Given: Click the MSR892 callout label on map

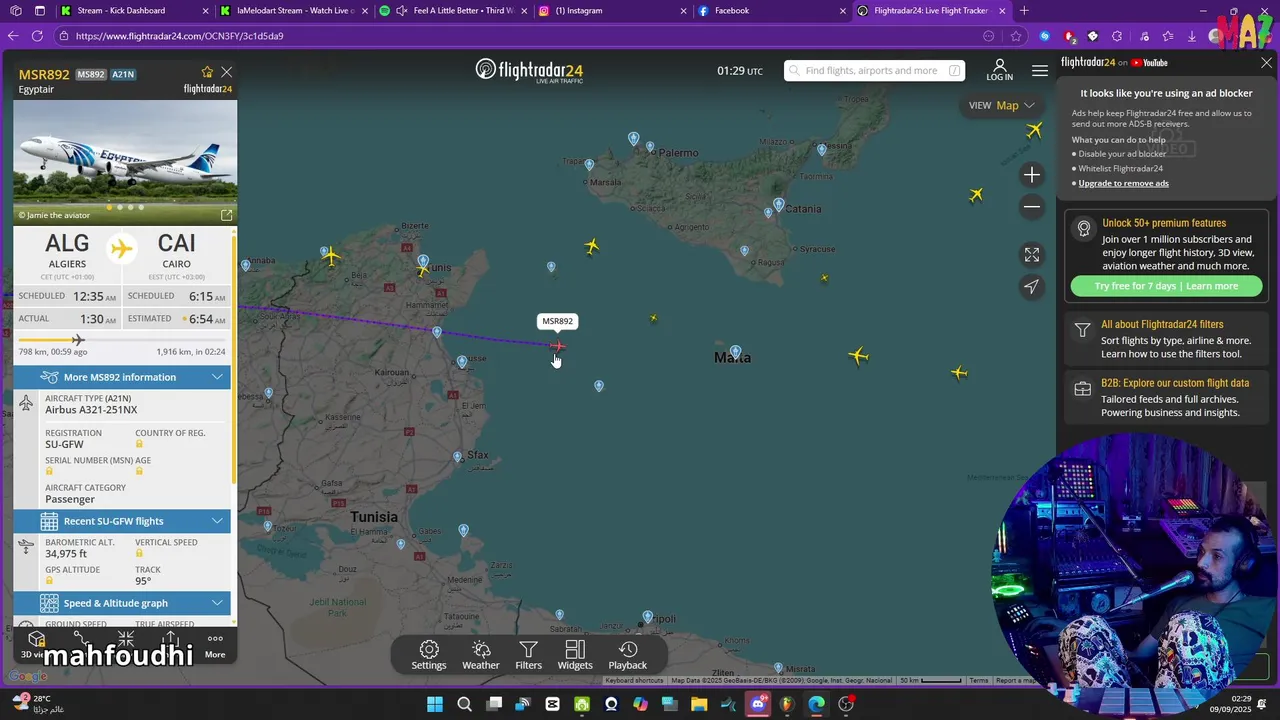Looking at the screenshot, I should 557,321.
